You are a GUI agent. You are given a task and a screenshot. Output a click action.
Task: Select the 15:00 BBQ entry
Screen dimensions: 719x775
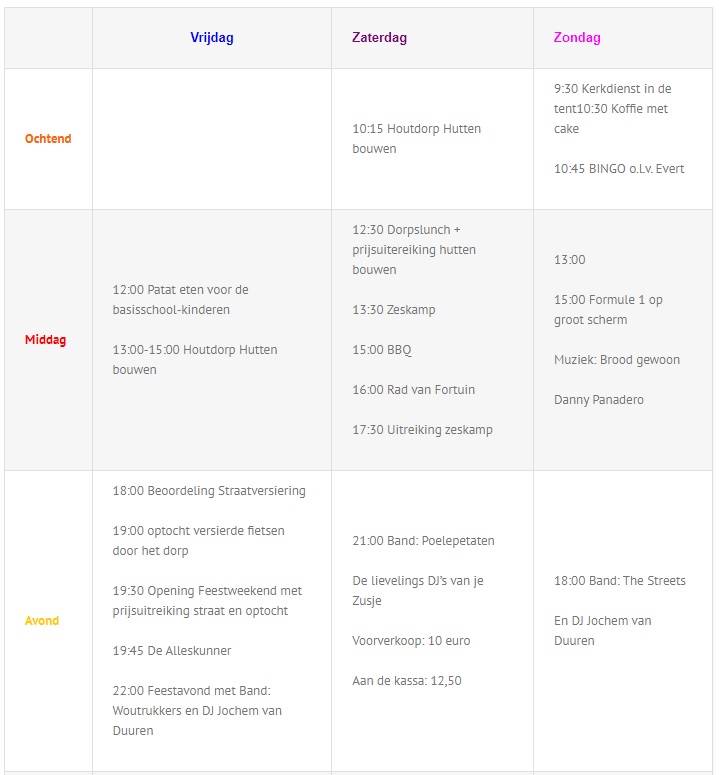tap(381, 349)
